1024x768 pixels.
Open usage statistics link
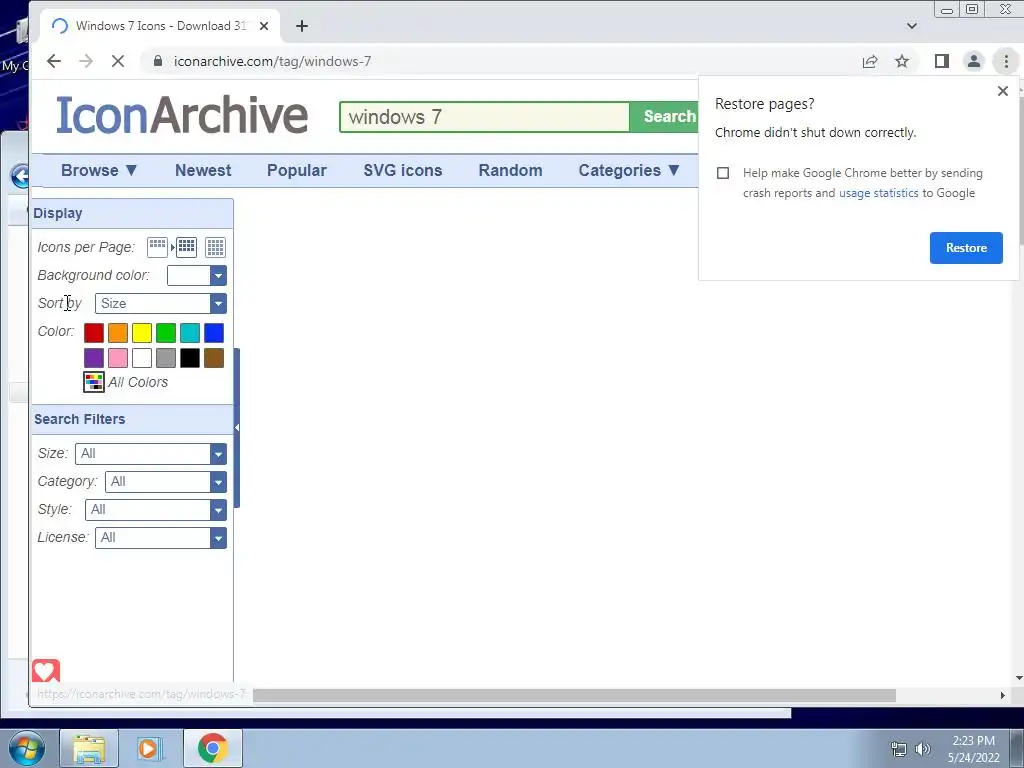tap(878, 193)
